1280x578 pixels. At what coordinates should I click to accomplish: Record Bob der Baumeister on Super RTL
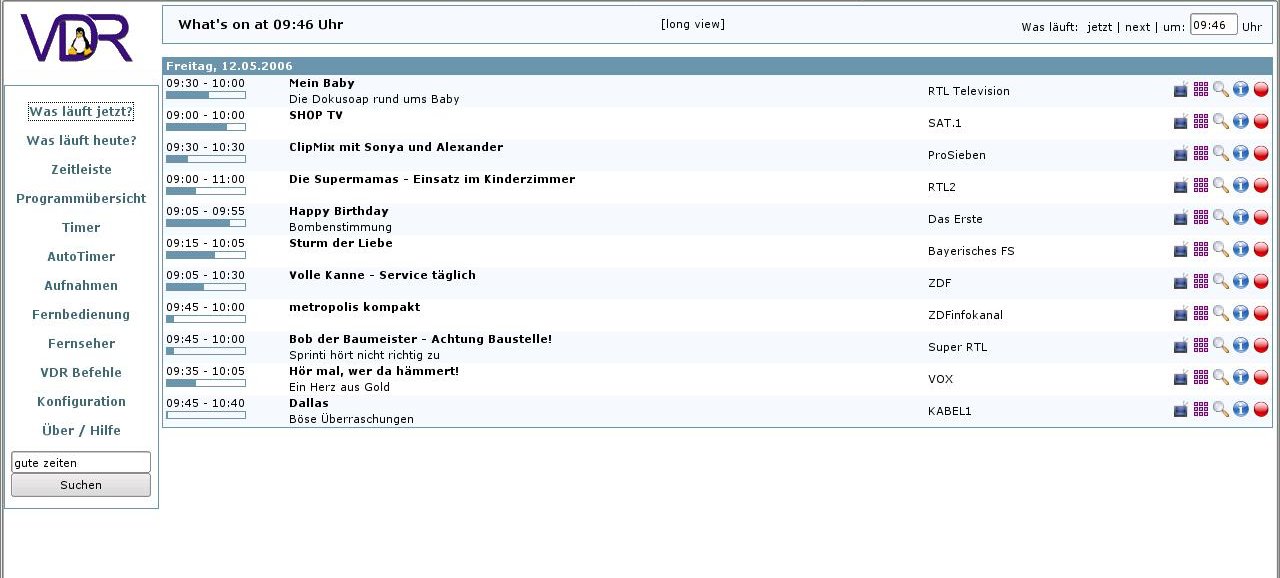[1261, 346]
